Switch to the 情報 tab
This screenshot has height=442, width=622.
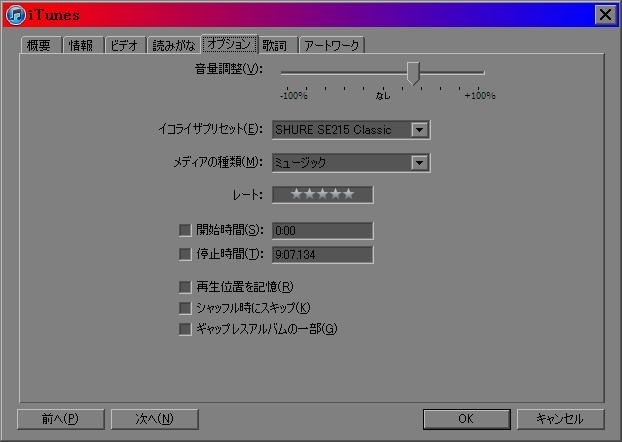pyautogui.click(x=83, y=45)
